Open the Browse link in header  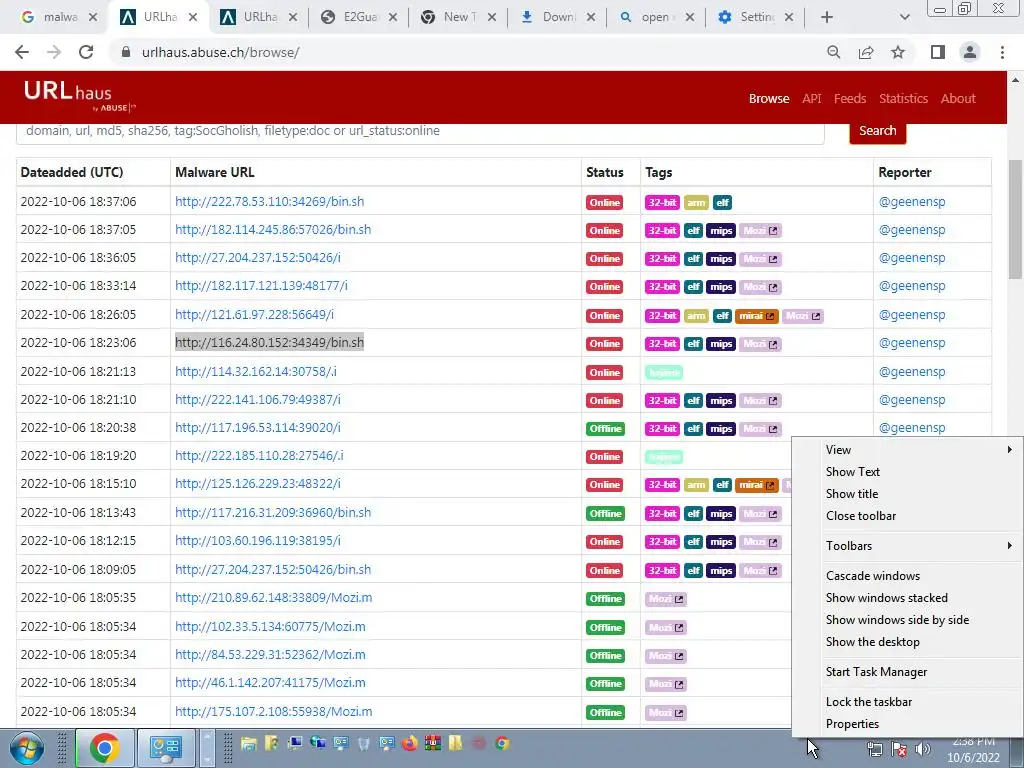(x=769, y=99)
